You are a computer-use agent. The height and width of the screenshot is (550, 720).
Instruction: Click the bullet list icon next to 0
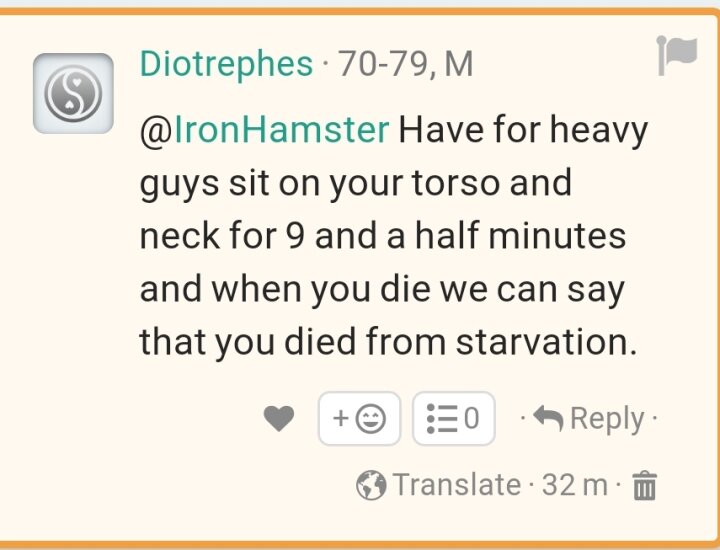click(442, 418)
